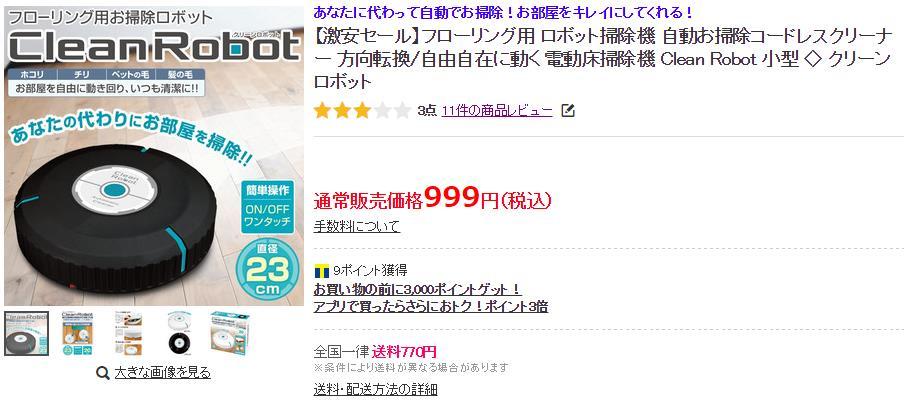
Task: Click the review edit pencil icon
Action: pyautogui.click(x=568, y=110)
